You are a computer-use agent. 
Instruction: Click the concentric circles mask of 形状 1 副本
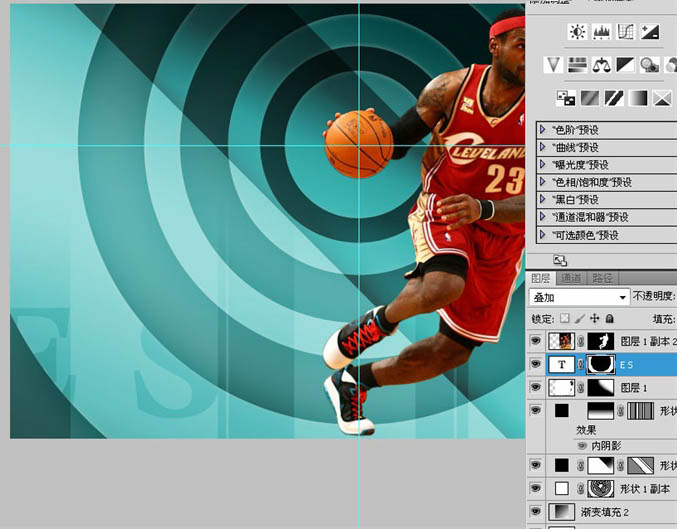601,488
